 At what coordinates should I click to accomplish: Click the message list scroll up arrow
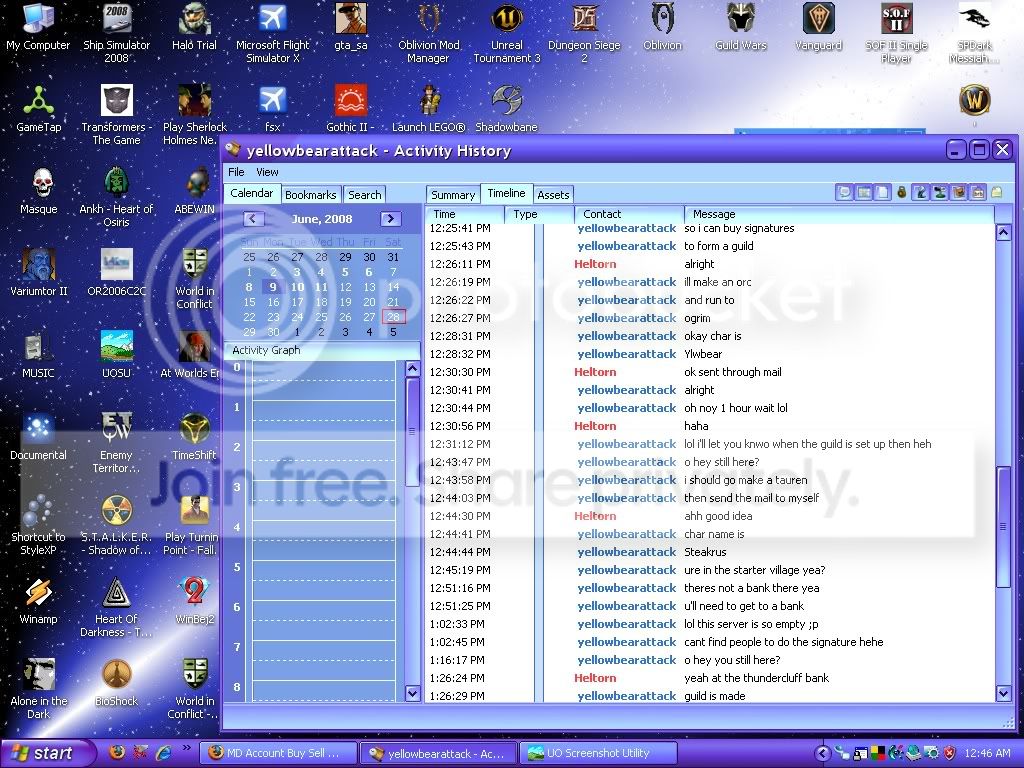1004,232
